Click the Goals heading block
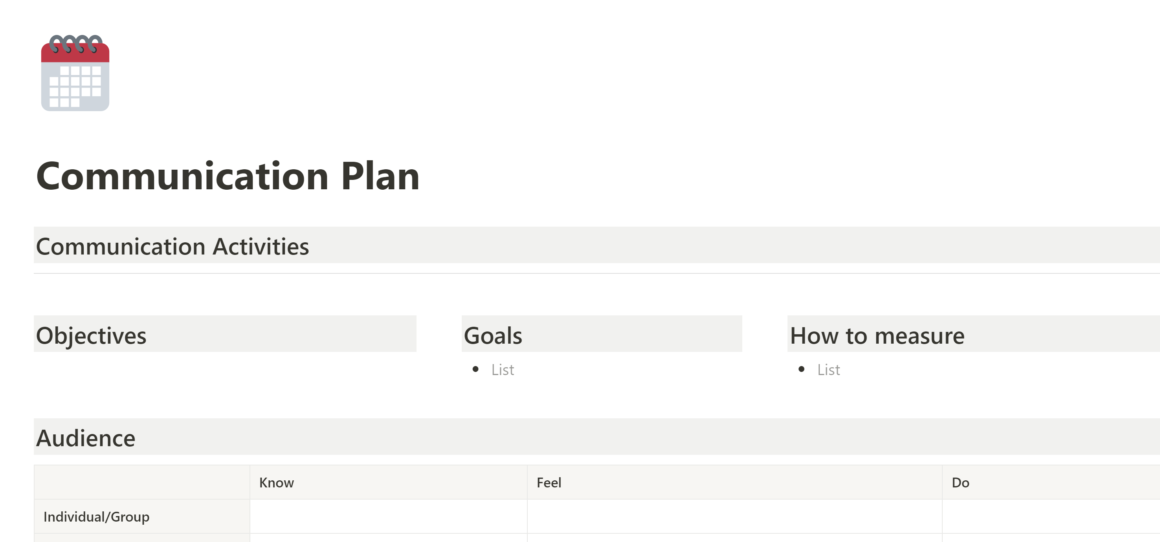The height and width of the screenshot is (542, 1160). click(601, 334)
